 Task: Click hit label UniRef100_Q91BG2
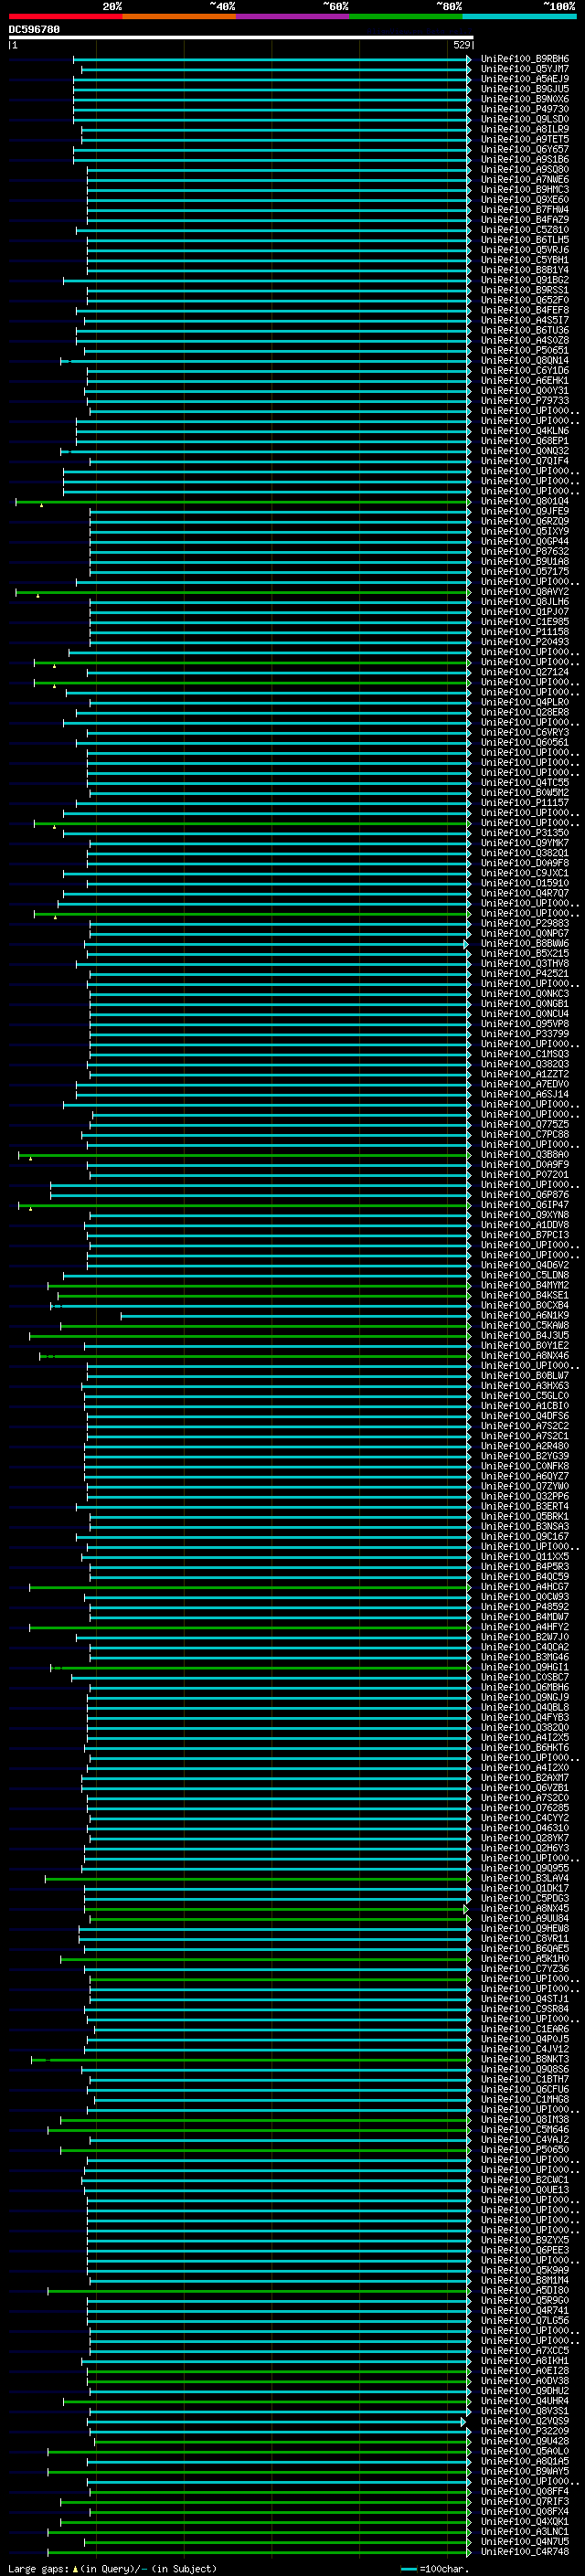click(x=525, y=281)
